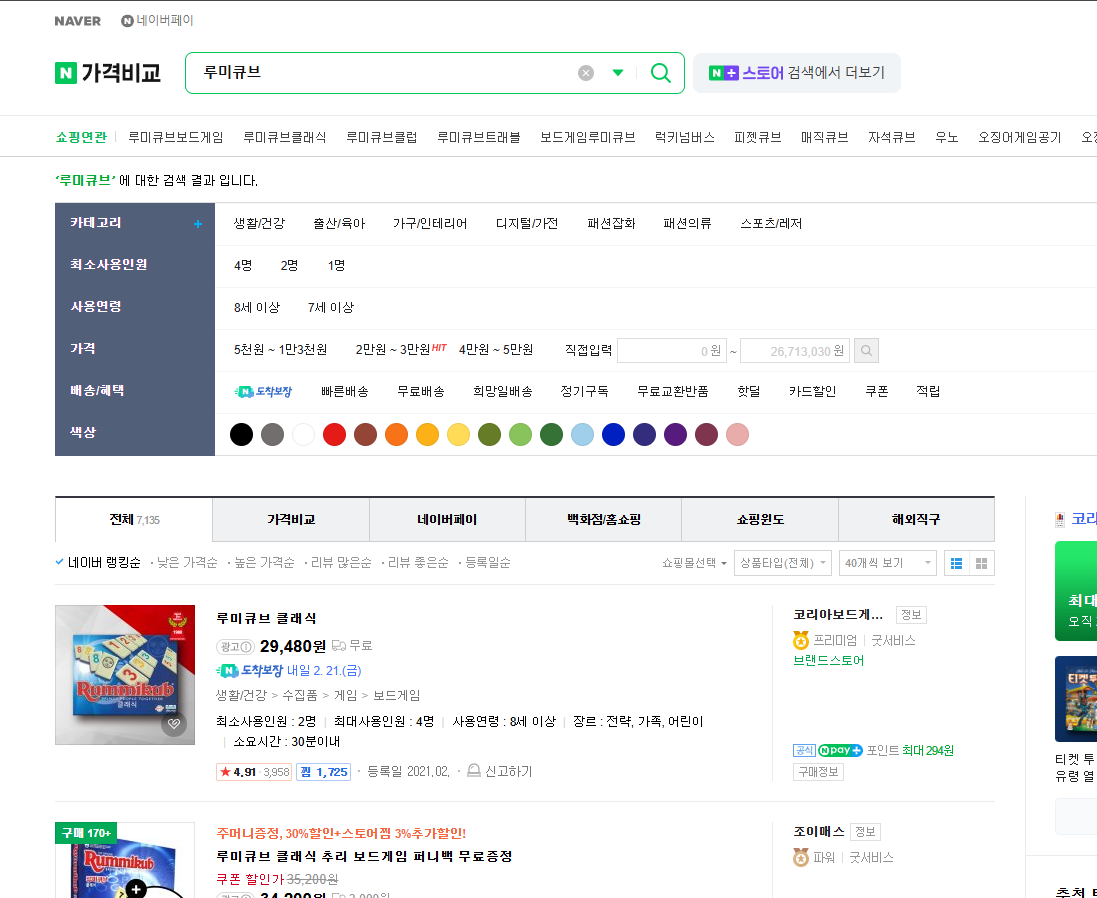Screen dimensions: 1097x898
Task: Click the price range search button
Action: [866, 350]
